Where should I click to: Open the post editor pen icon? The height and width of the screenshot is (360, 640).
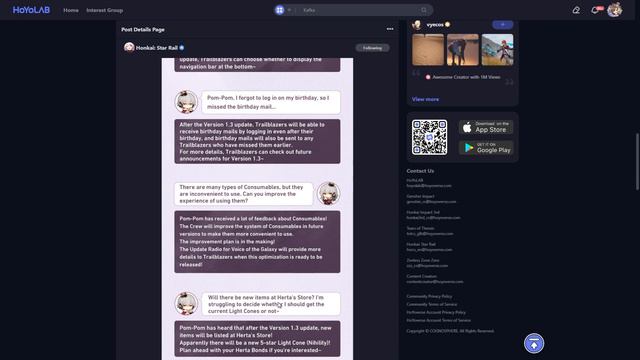click(576, 10)
